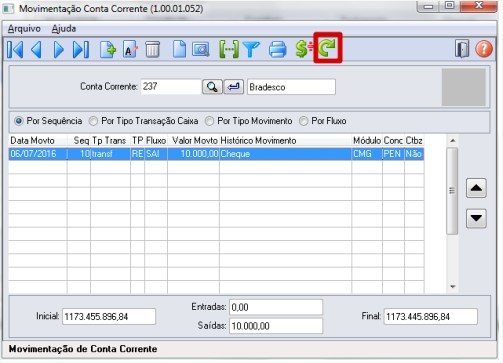Viewport: 503px width, 363px height.
Task: Click the blank document copy icon
Action: point(179,50)
